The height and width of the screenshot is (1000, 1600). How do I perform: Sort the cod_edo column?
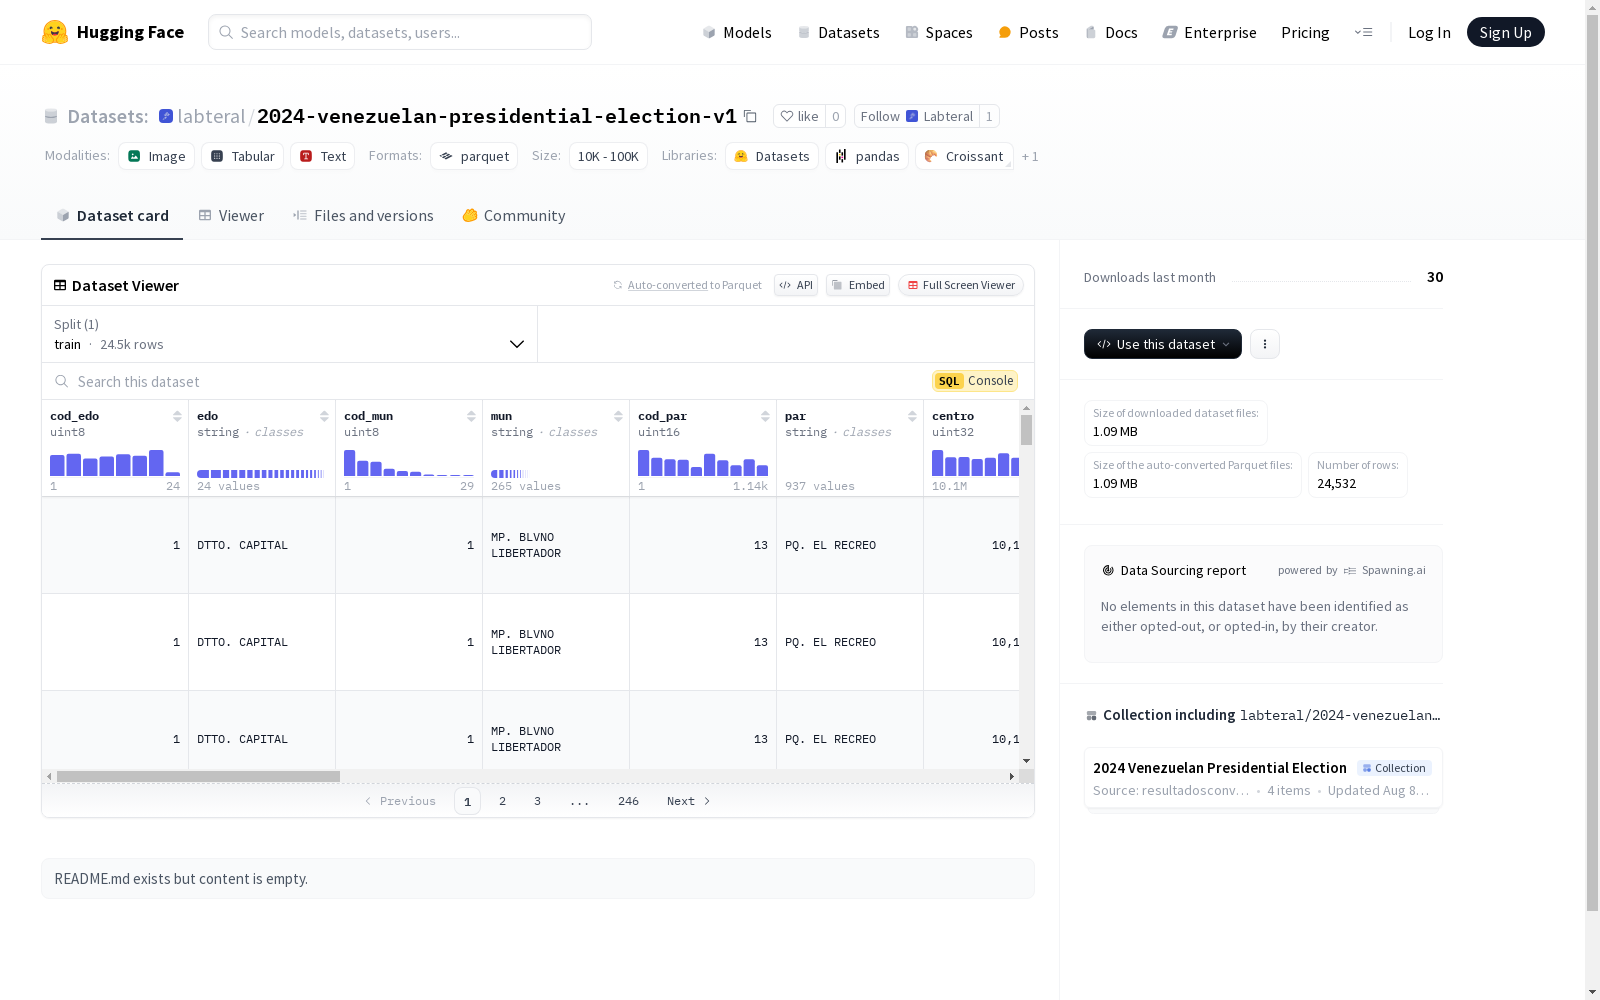coord(177,416)
